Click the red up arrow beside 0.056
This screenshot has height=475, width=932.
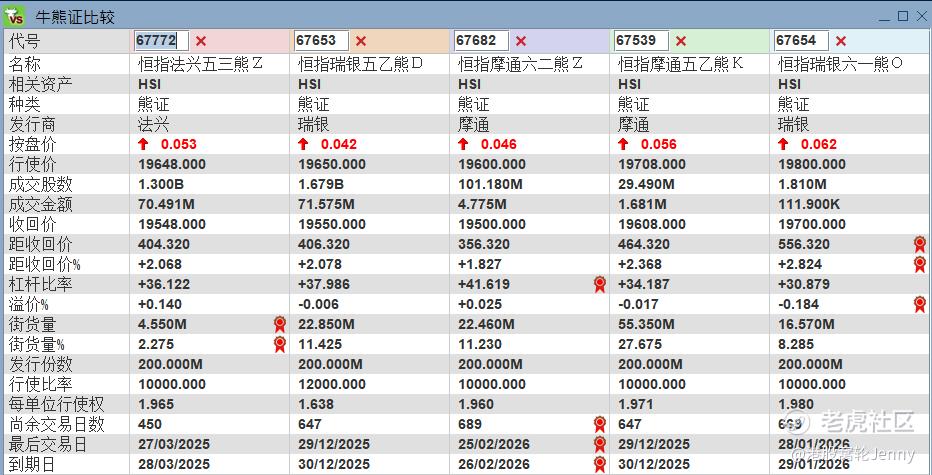pos(623,144)
